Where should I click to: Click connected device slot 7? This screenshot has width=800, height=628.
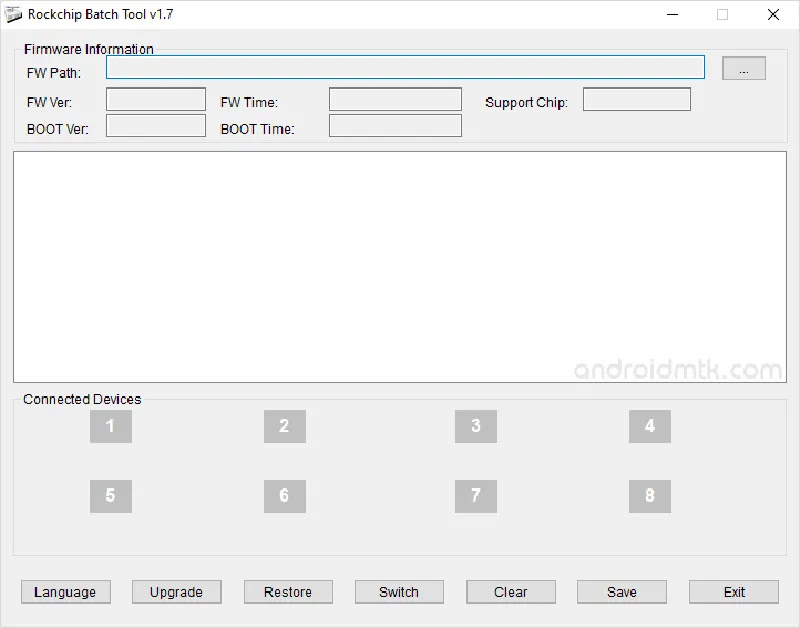coord(476,496)
